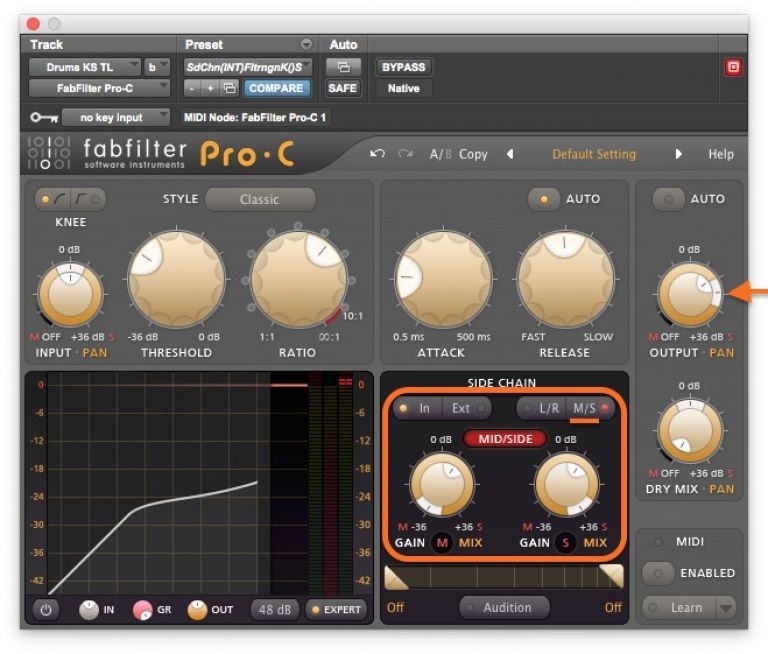The height and width of the screenshot is (654, 768).
Task: Click the M button between GAIN and MIX
Action: (x=442, y=543)
